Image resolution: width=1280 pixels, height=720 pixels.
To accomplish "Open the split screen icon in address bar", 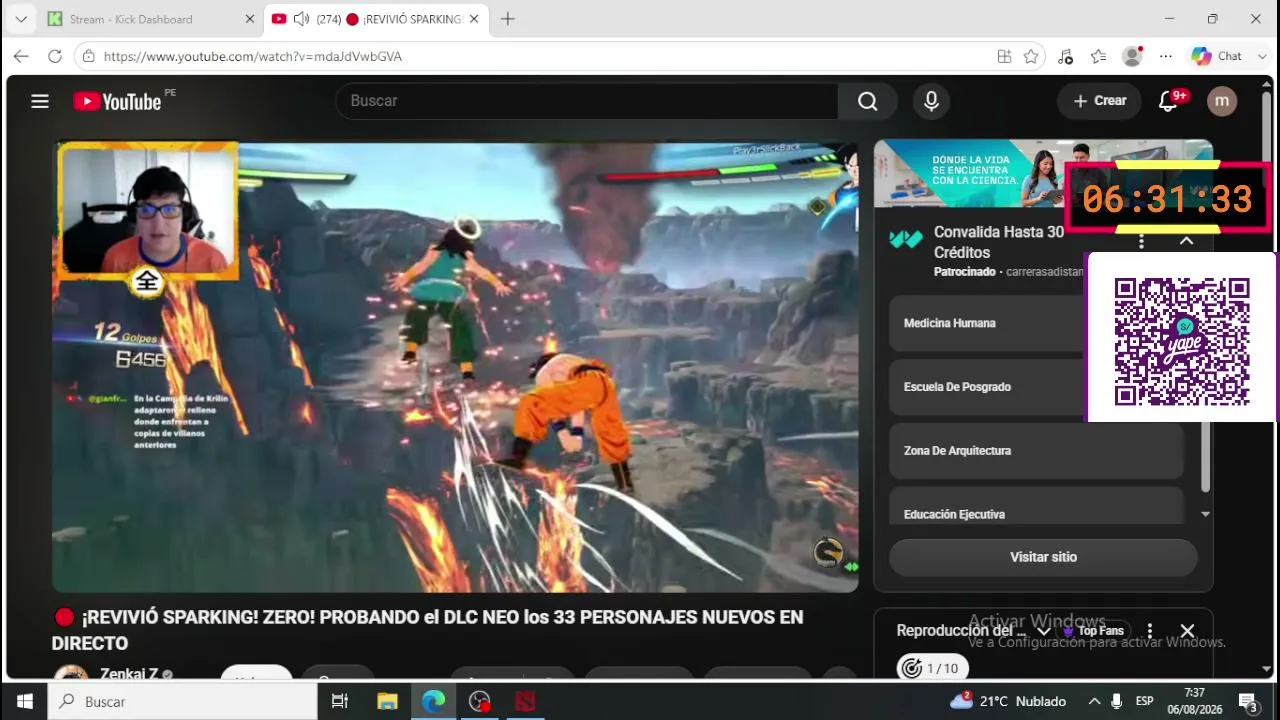I will click(x=1004, y=57).
